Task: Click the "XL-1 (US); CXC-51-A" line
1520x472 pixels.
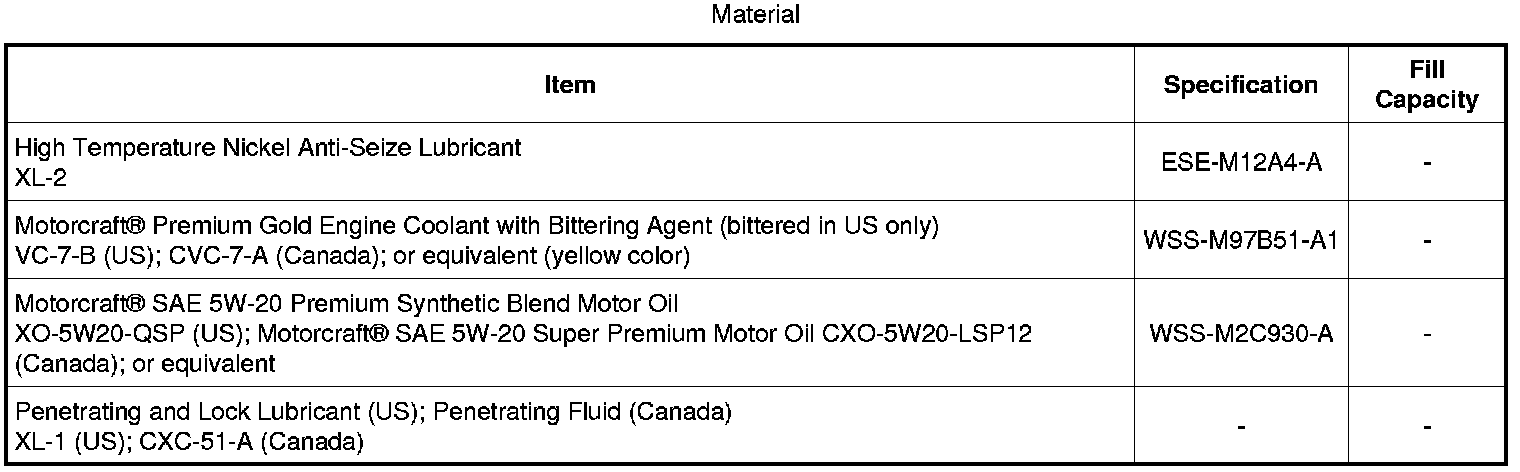Action: (189, 440)
